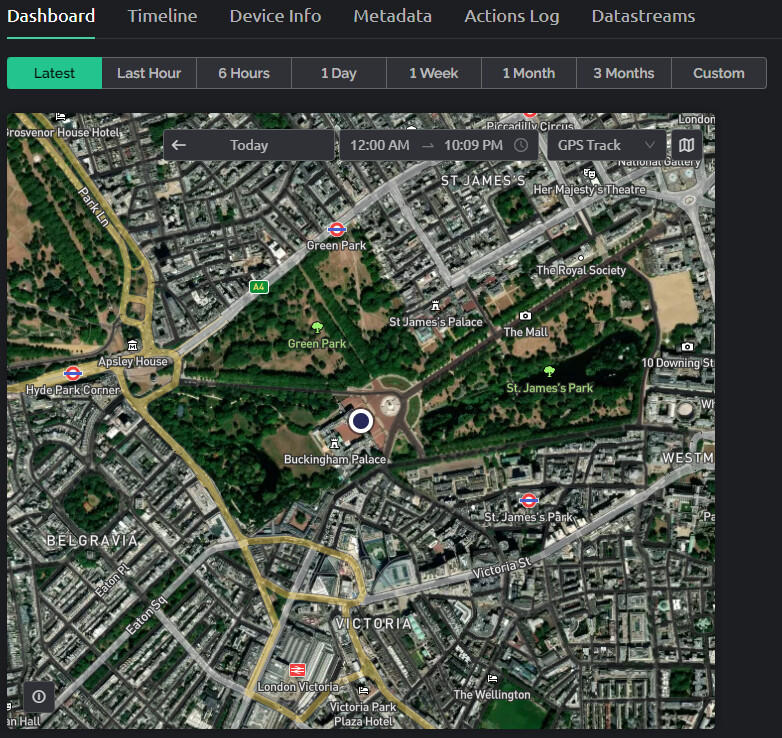
Task: Open the Device Info tab
Action: 275,16
